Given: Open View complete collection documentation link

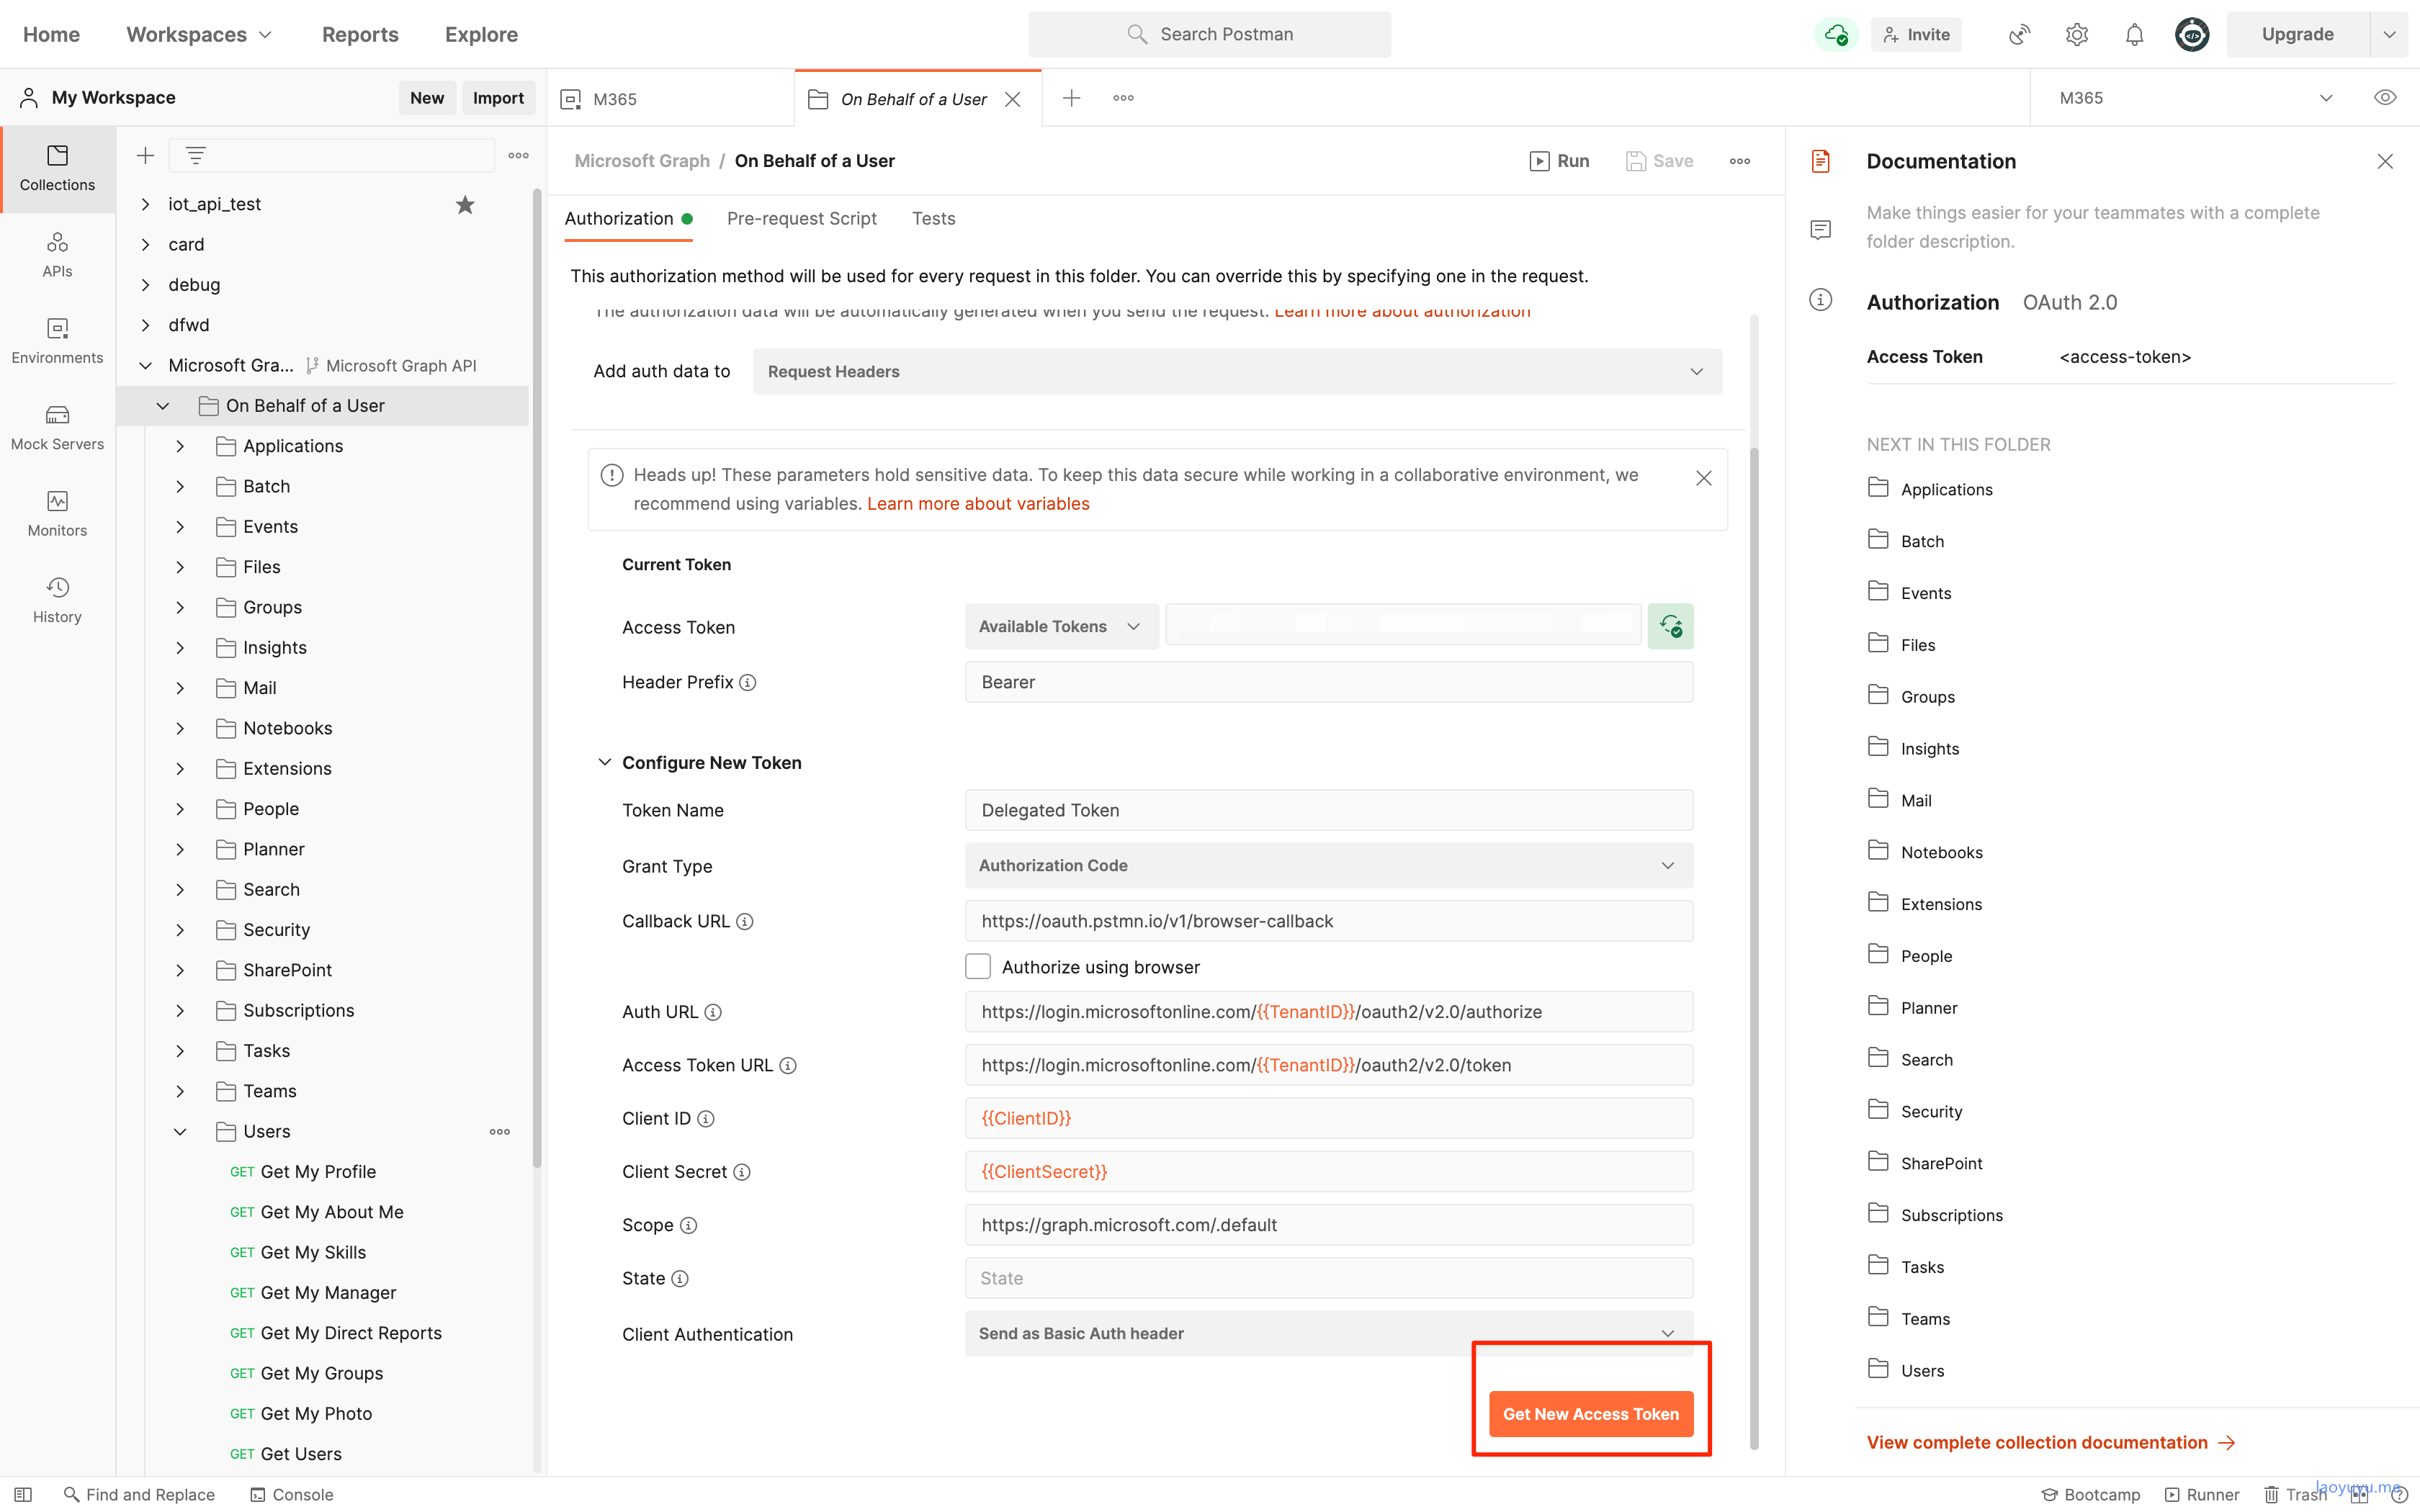Looking at the screenshot, I should coord(2051,1442).
